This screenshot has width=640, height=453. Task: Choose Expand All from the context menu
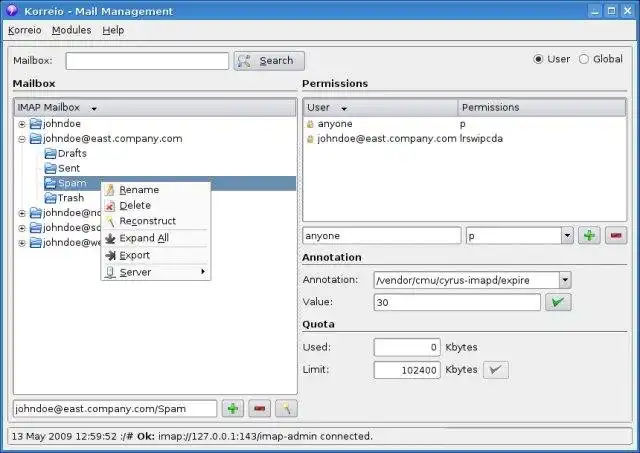(156, 238)
